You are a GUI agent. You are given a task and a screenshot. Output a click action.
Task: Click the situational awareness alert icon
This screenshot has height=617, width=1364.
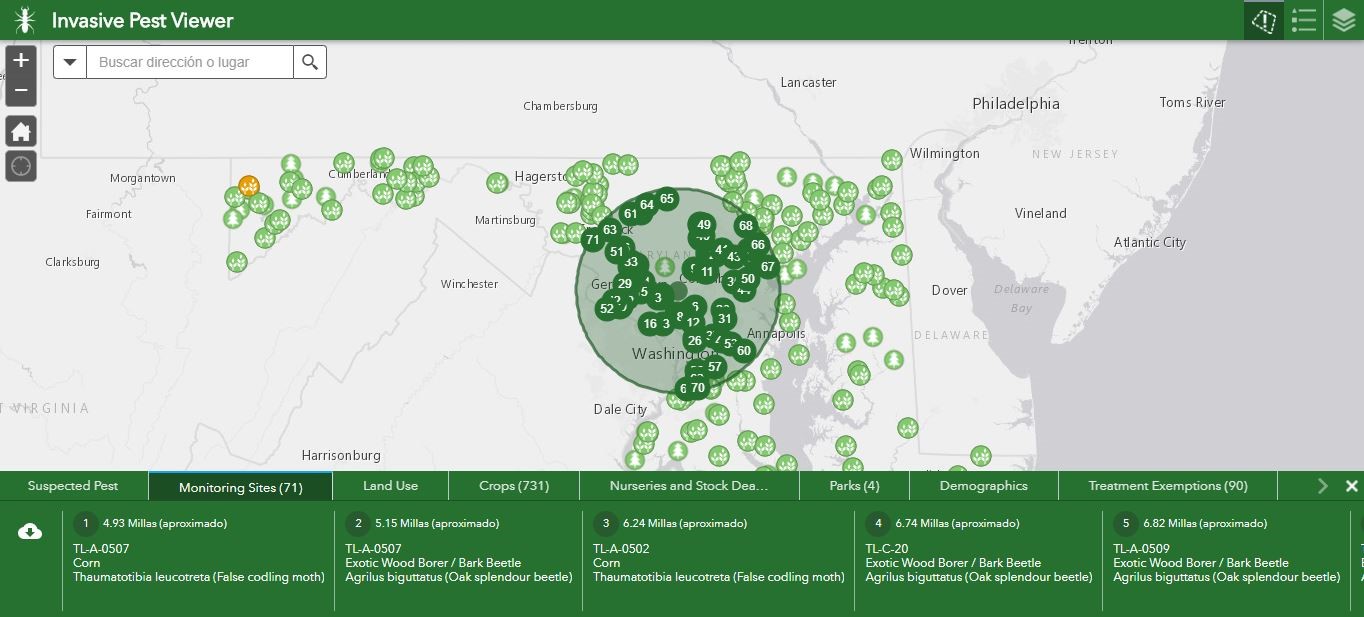point(1264,20)
